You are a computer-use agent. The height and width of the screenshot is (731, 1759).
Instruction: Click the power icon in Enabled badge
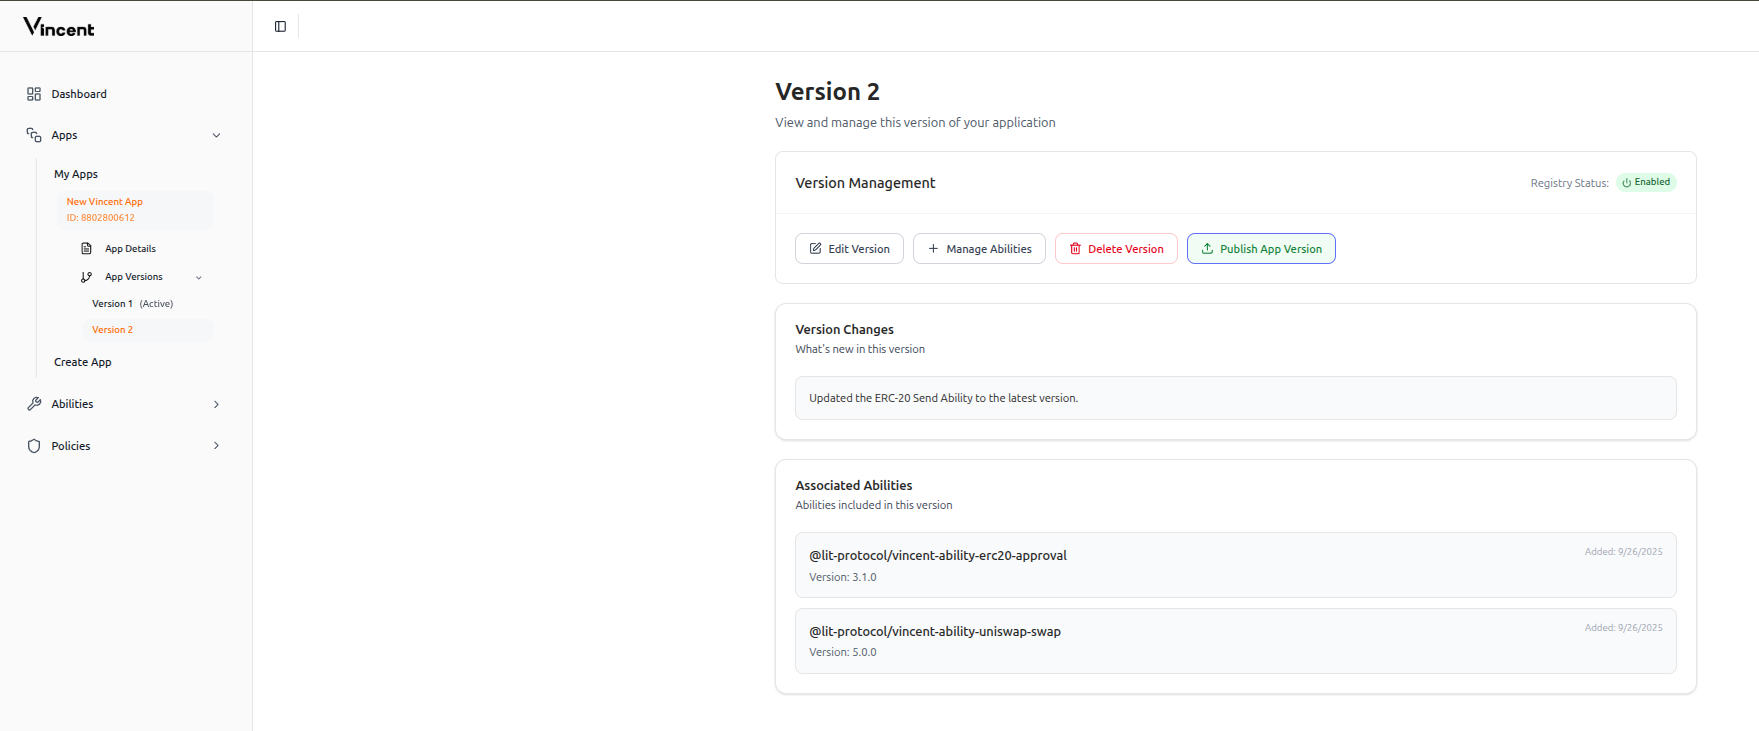click(1627, 182)
